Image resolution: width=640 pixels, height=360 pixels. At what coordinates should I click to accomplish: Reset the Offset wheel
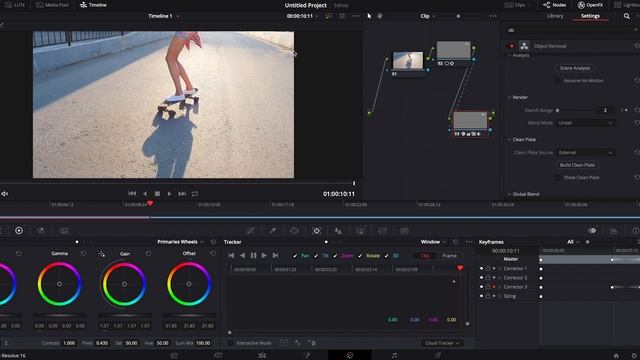pyautogui.click(x=213, y=253)
